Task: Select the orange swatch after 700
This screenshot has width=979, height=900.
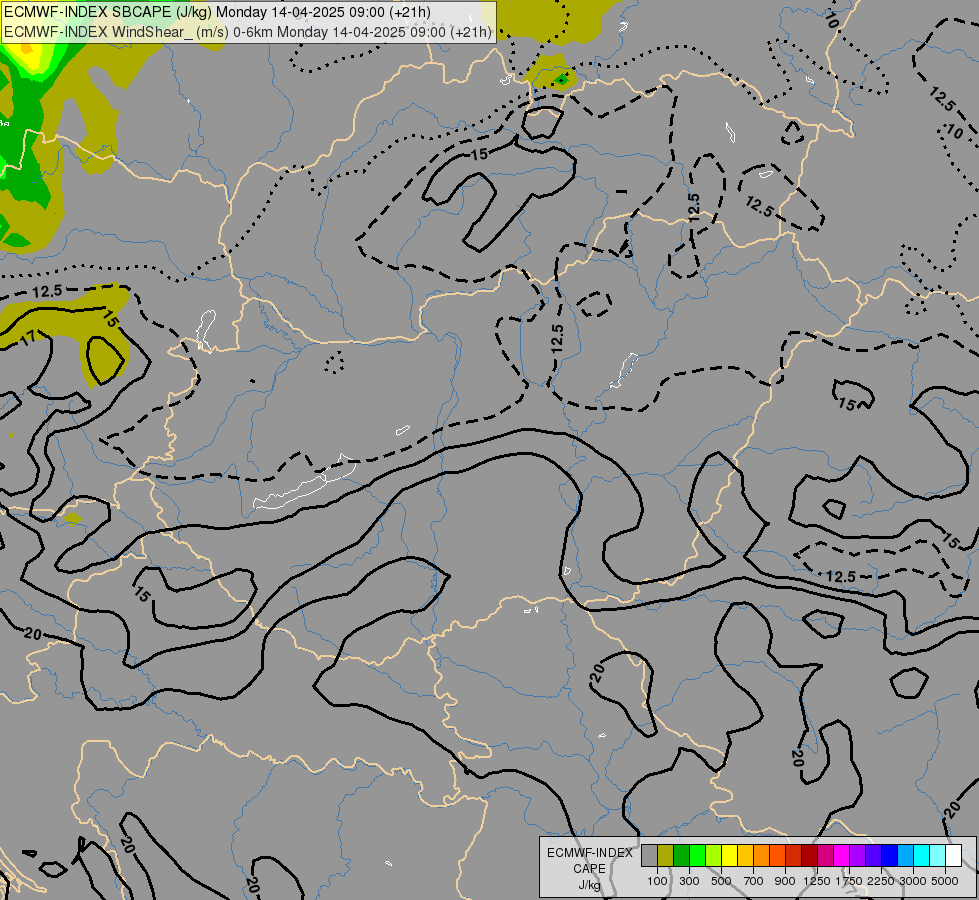Action: tap(761, 856)
